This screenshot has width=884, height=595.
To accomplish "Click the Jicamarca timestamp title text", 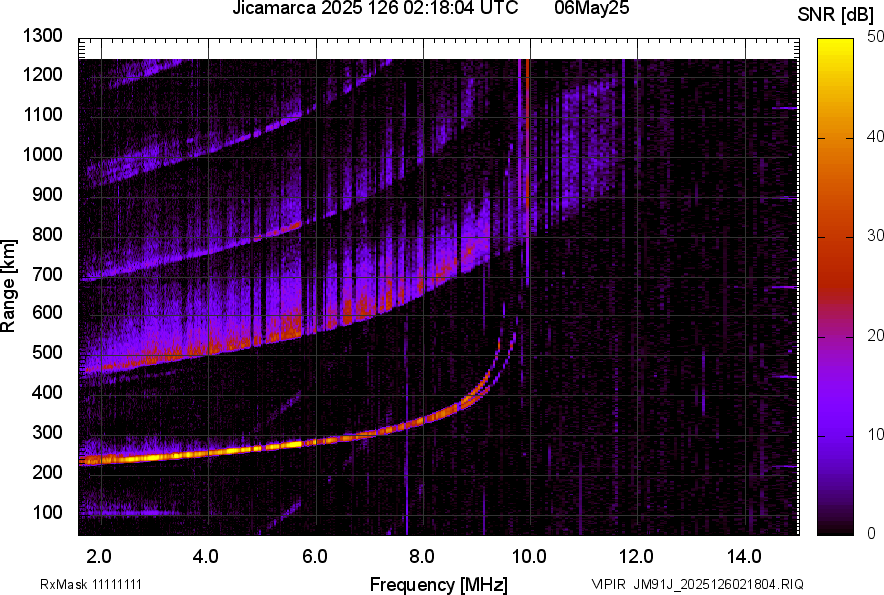I will coord(375,9).
